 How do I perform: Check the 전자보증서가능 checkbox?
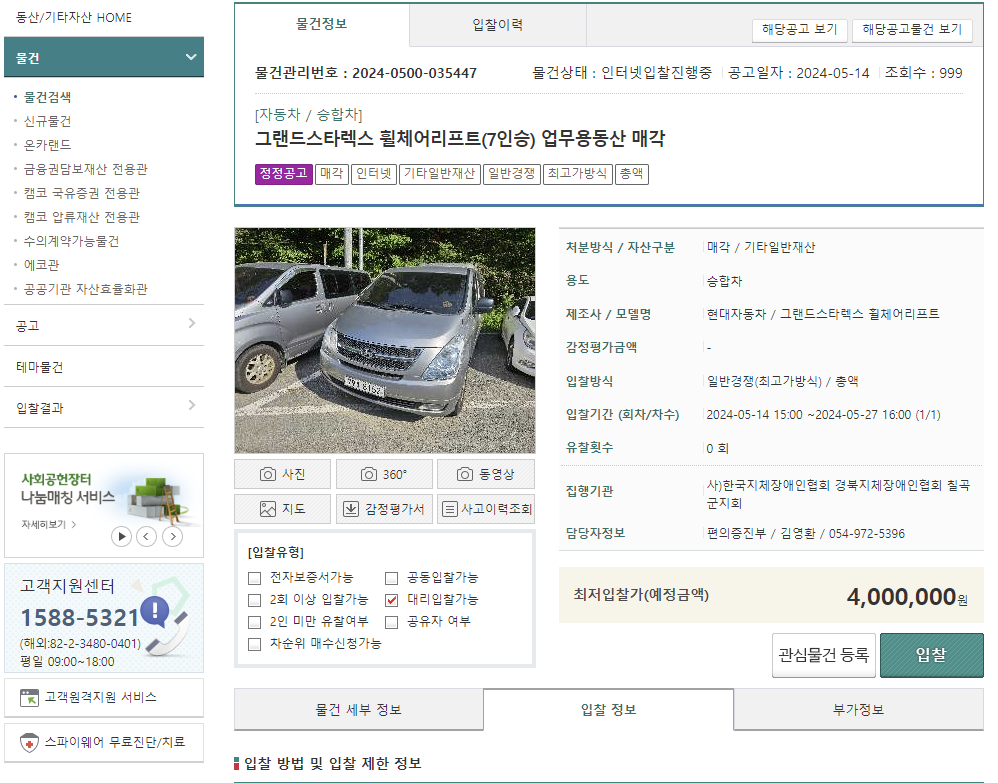tap(254, 578)
